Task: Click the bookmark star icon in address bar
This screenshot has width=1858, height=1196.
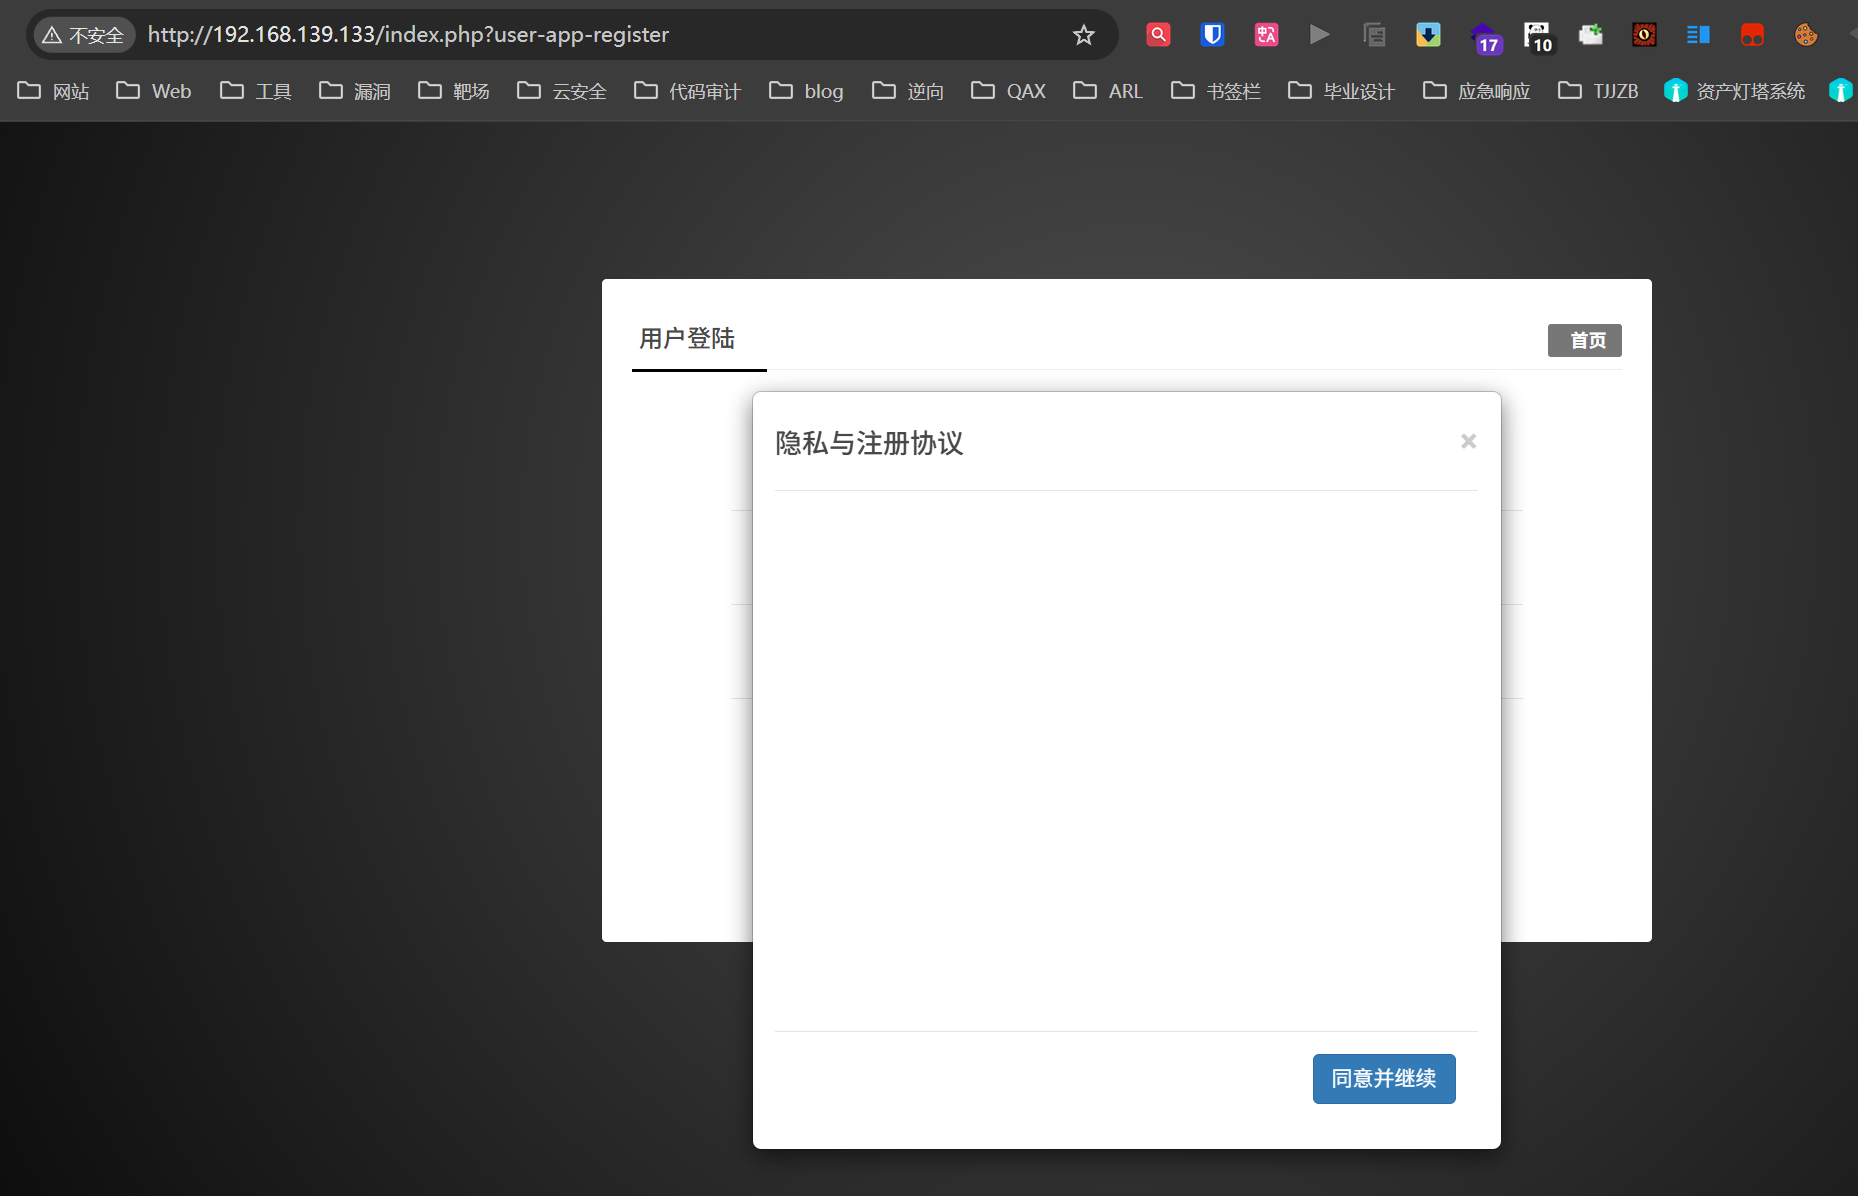Action: pos(1083,35)
